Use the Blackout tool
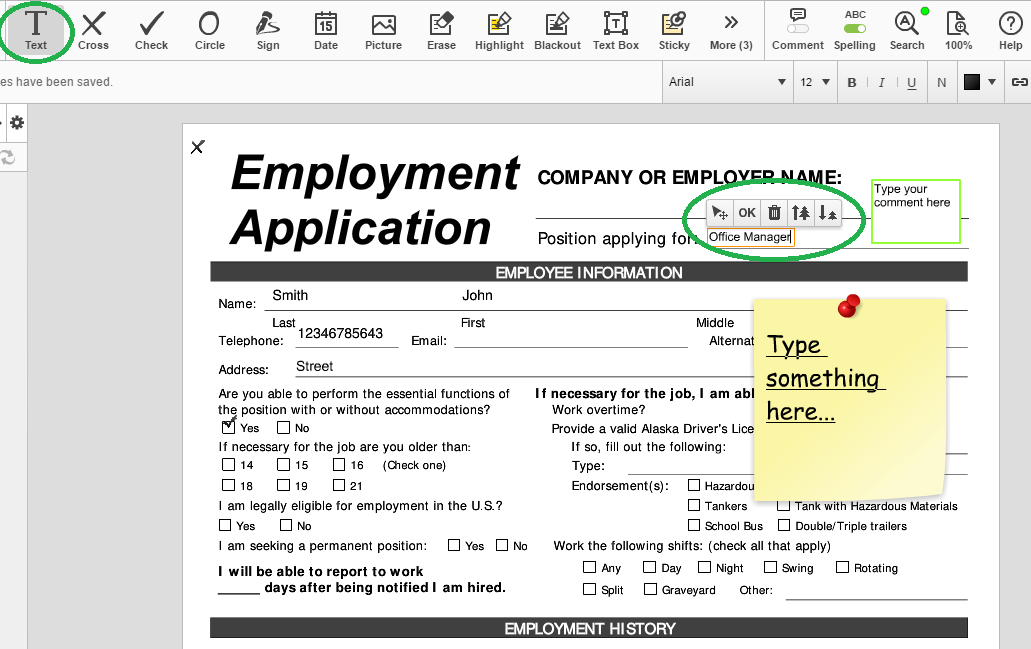Viewport: 1031px width, 649px height. tap(558, 30)
